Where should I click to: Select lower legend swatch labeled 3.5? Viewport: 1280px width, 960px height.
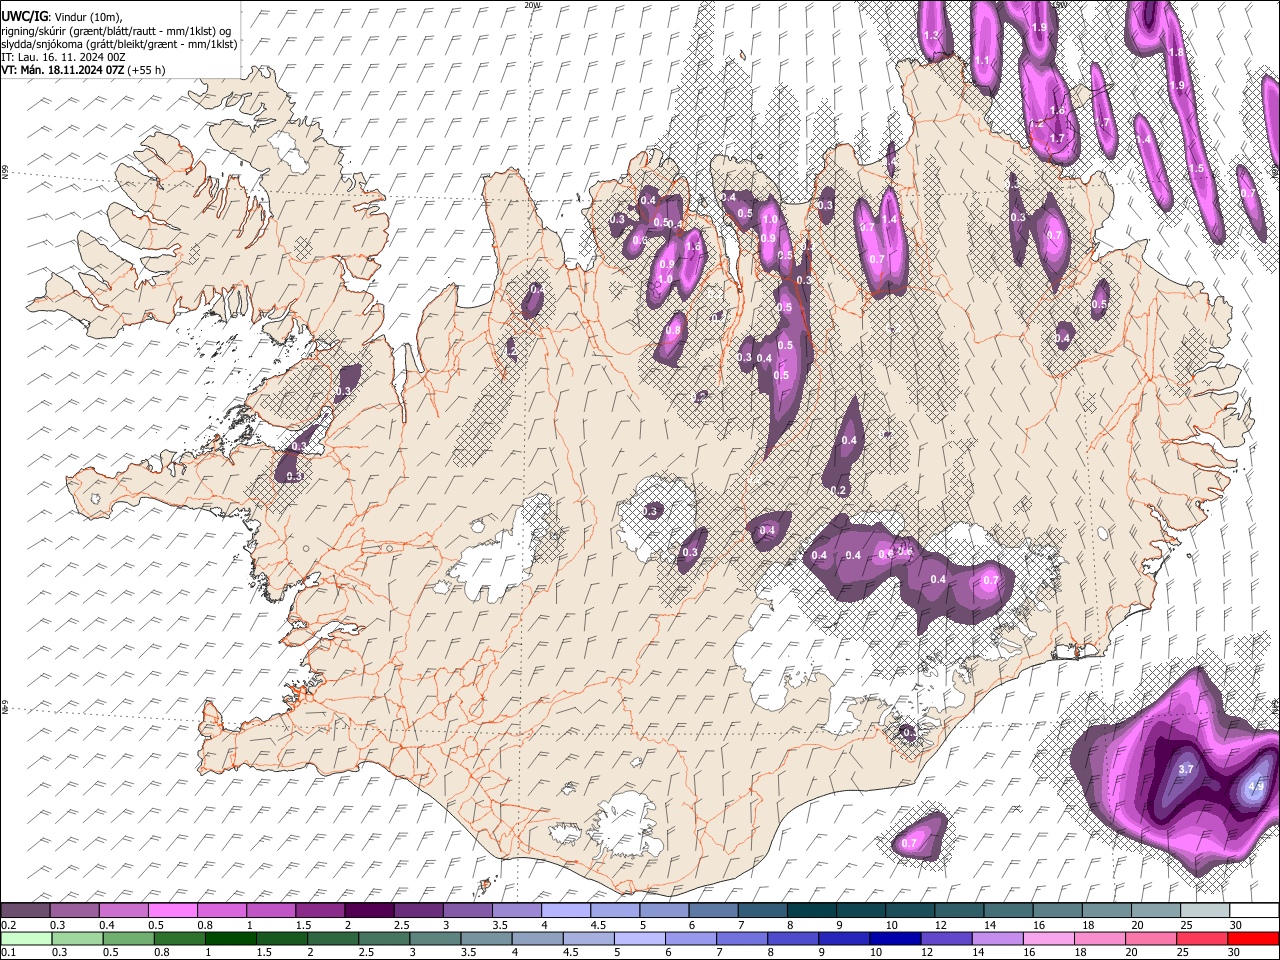(x=486, y=938)
